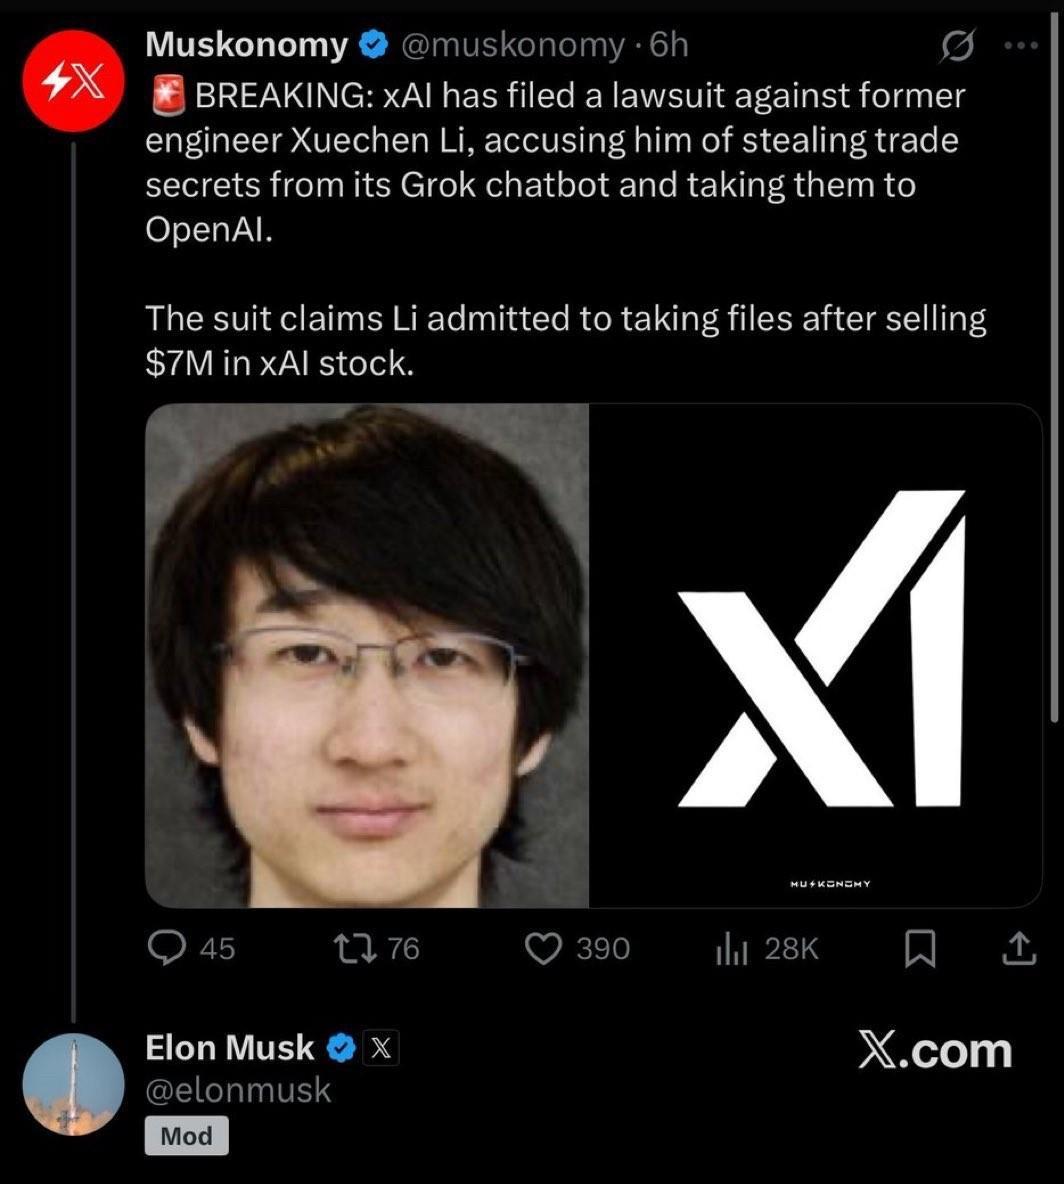
Task: Click Elon Musk's rocket profile picture
Action: coord(73,1085)
